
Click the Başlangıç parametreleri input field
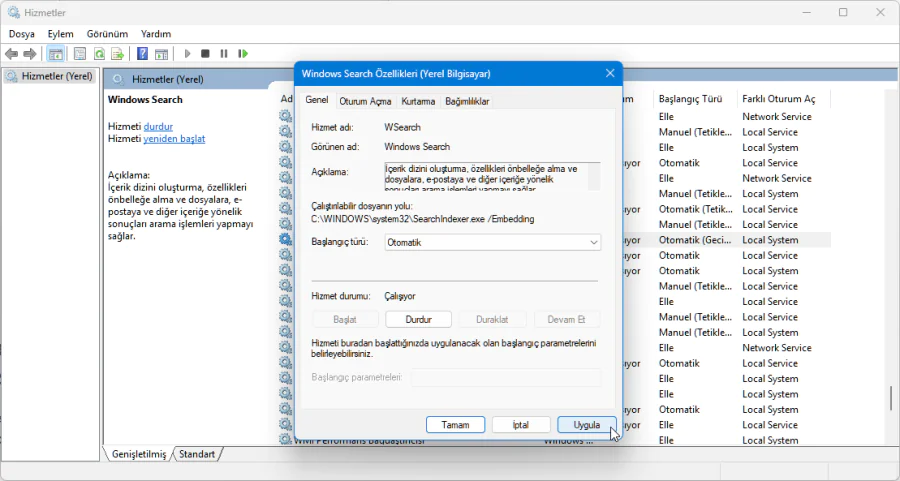click(506, 378)
